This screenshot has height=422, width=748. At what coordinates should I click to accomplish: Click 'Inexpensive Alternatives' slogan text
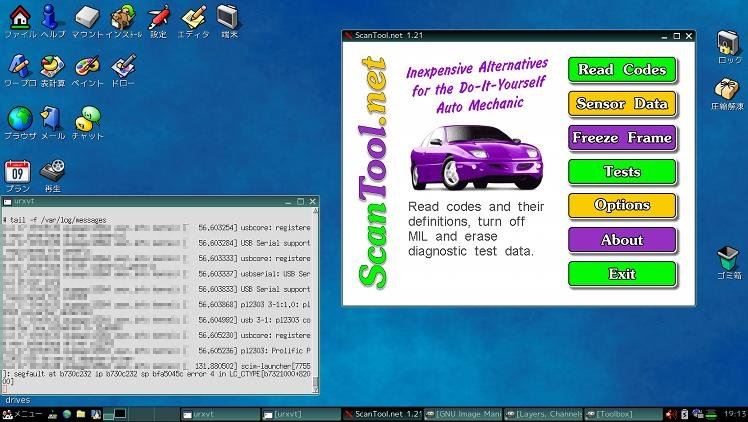tap(477, 68)
